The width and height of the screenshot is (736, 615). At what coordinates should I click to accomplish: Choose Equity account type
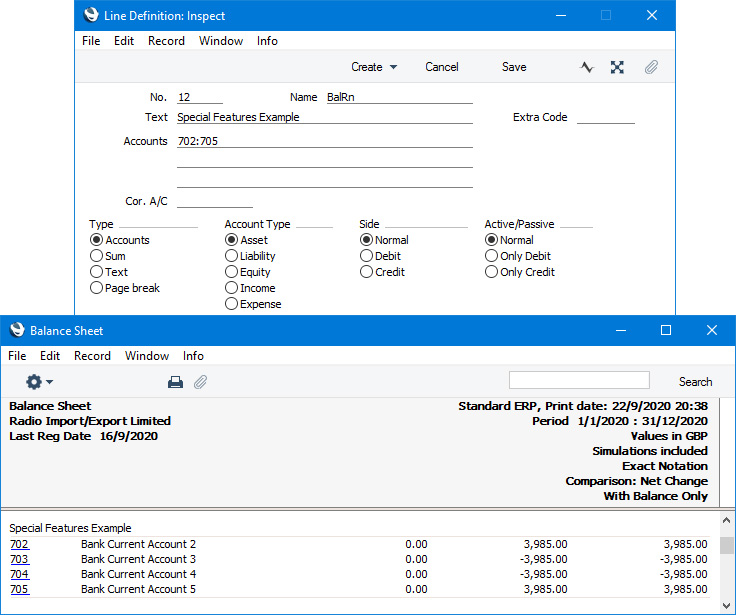click(x=231, y=272)
